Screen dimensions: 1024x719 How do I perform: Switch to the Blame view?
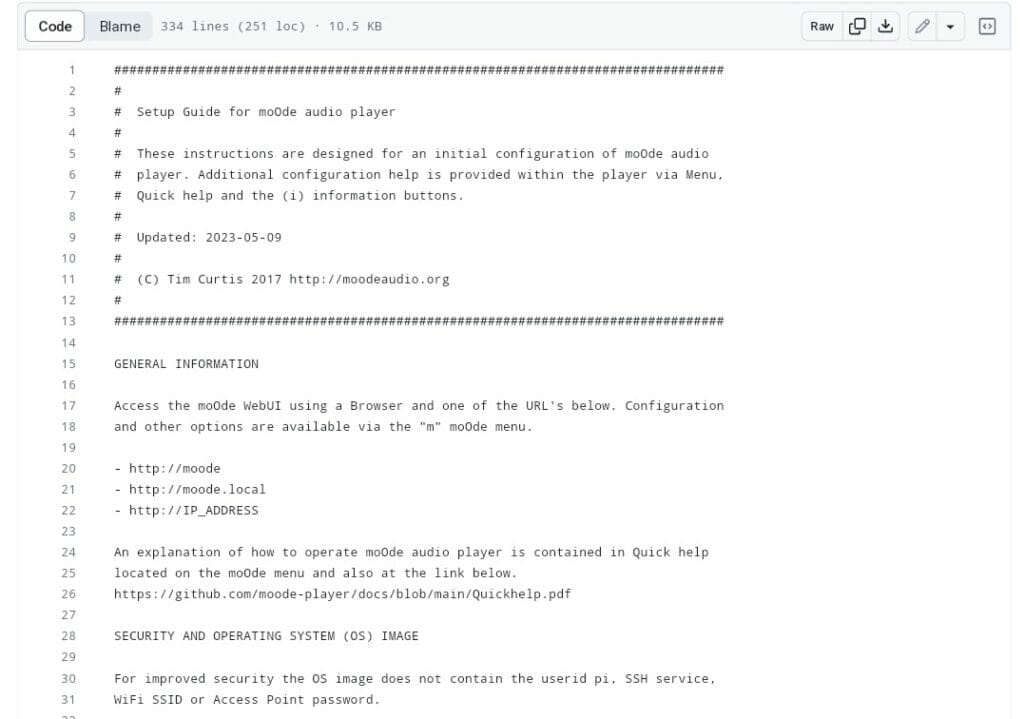(120, 26)
